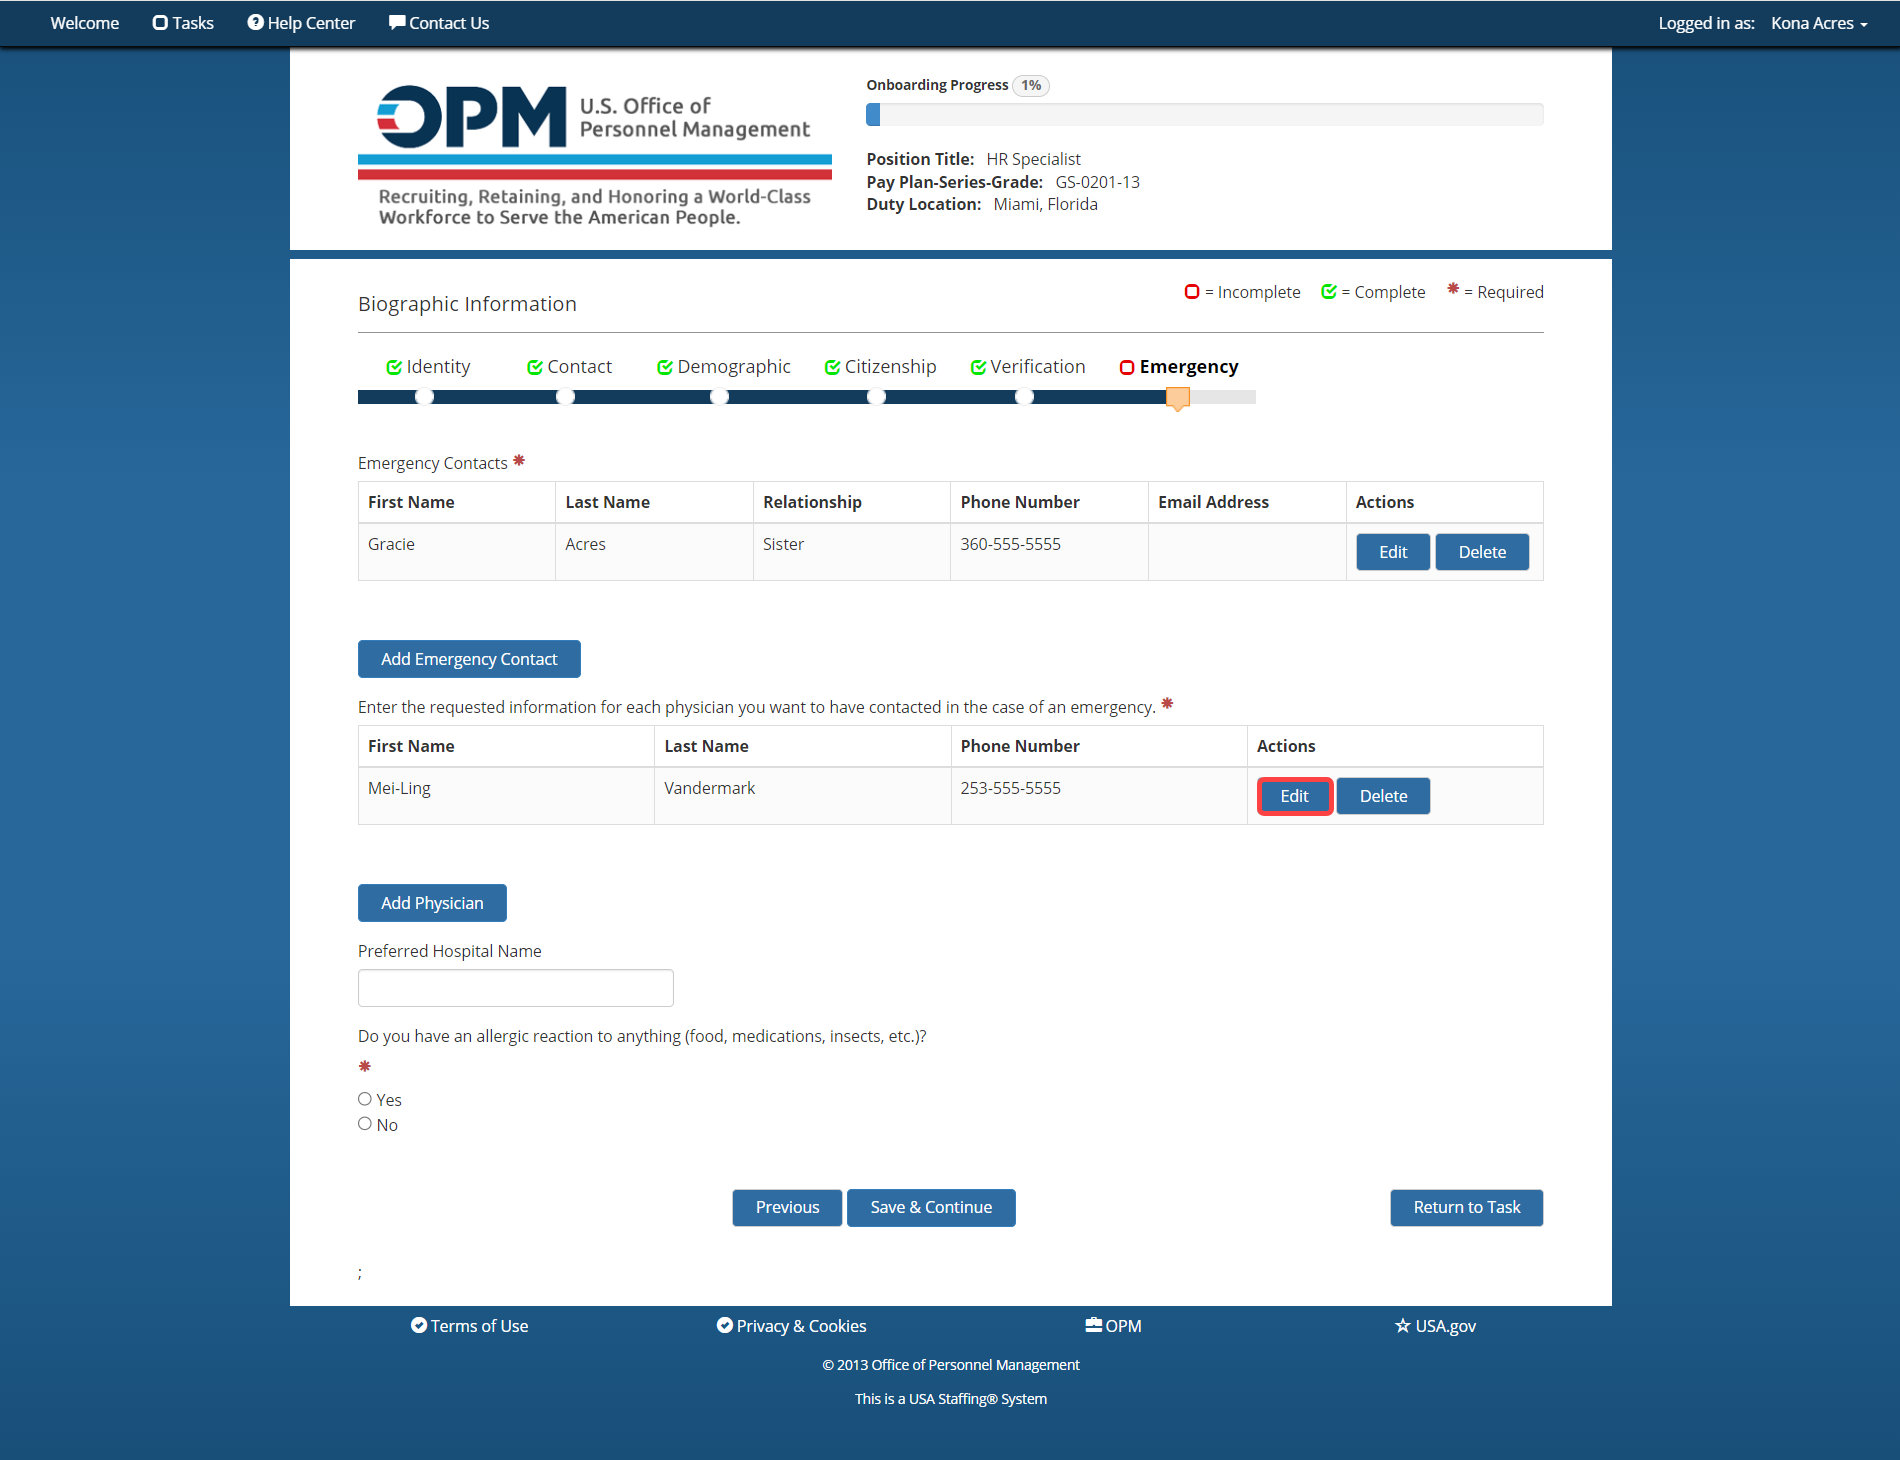1900x1460 pixels.
Task: Click Save & Continue
Action: pyautogui.click(x=931, y=1207)
